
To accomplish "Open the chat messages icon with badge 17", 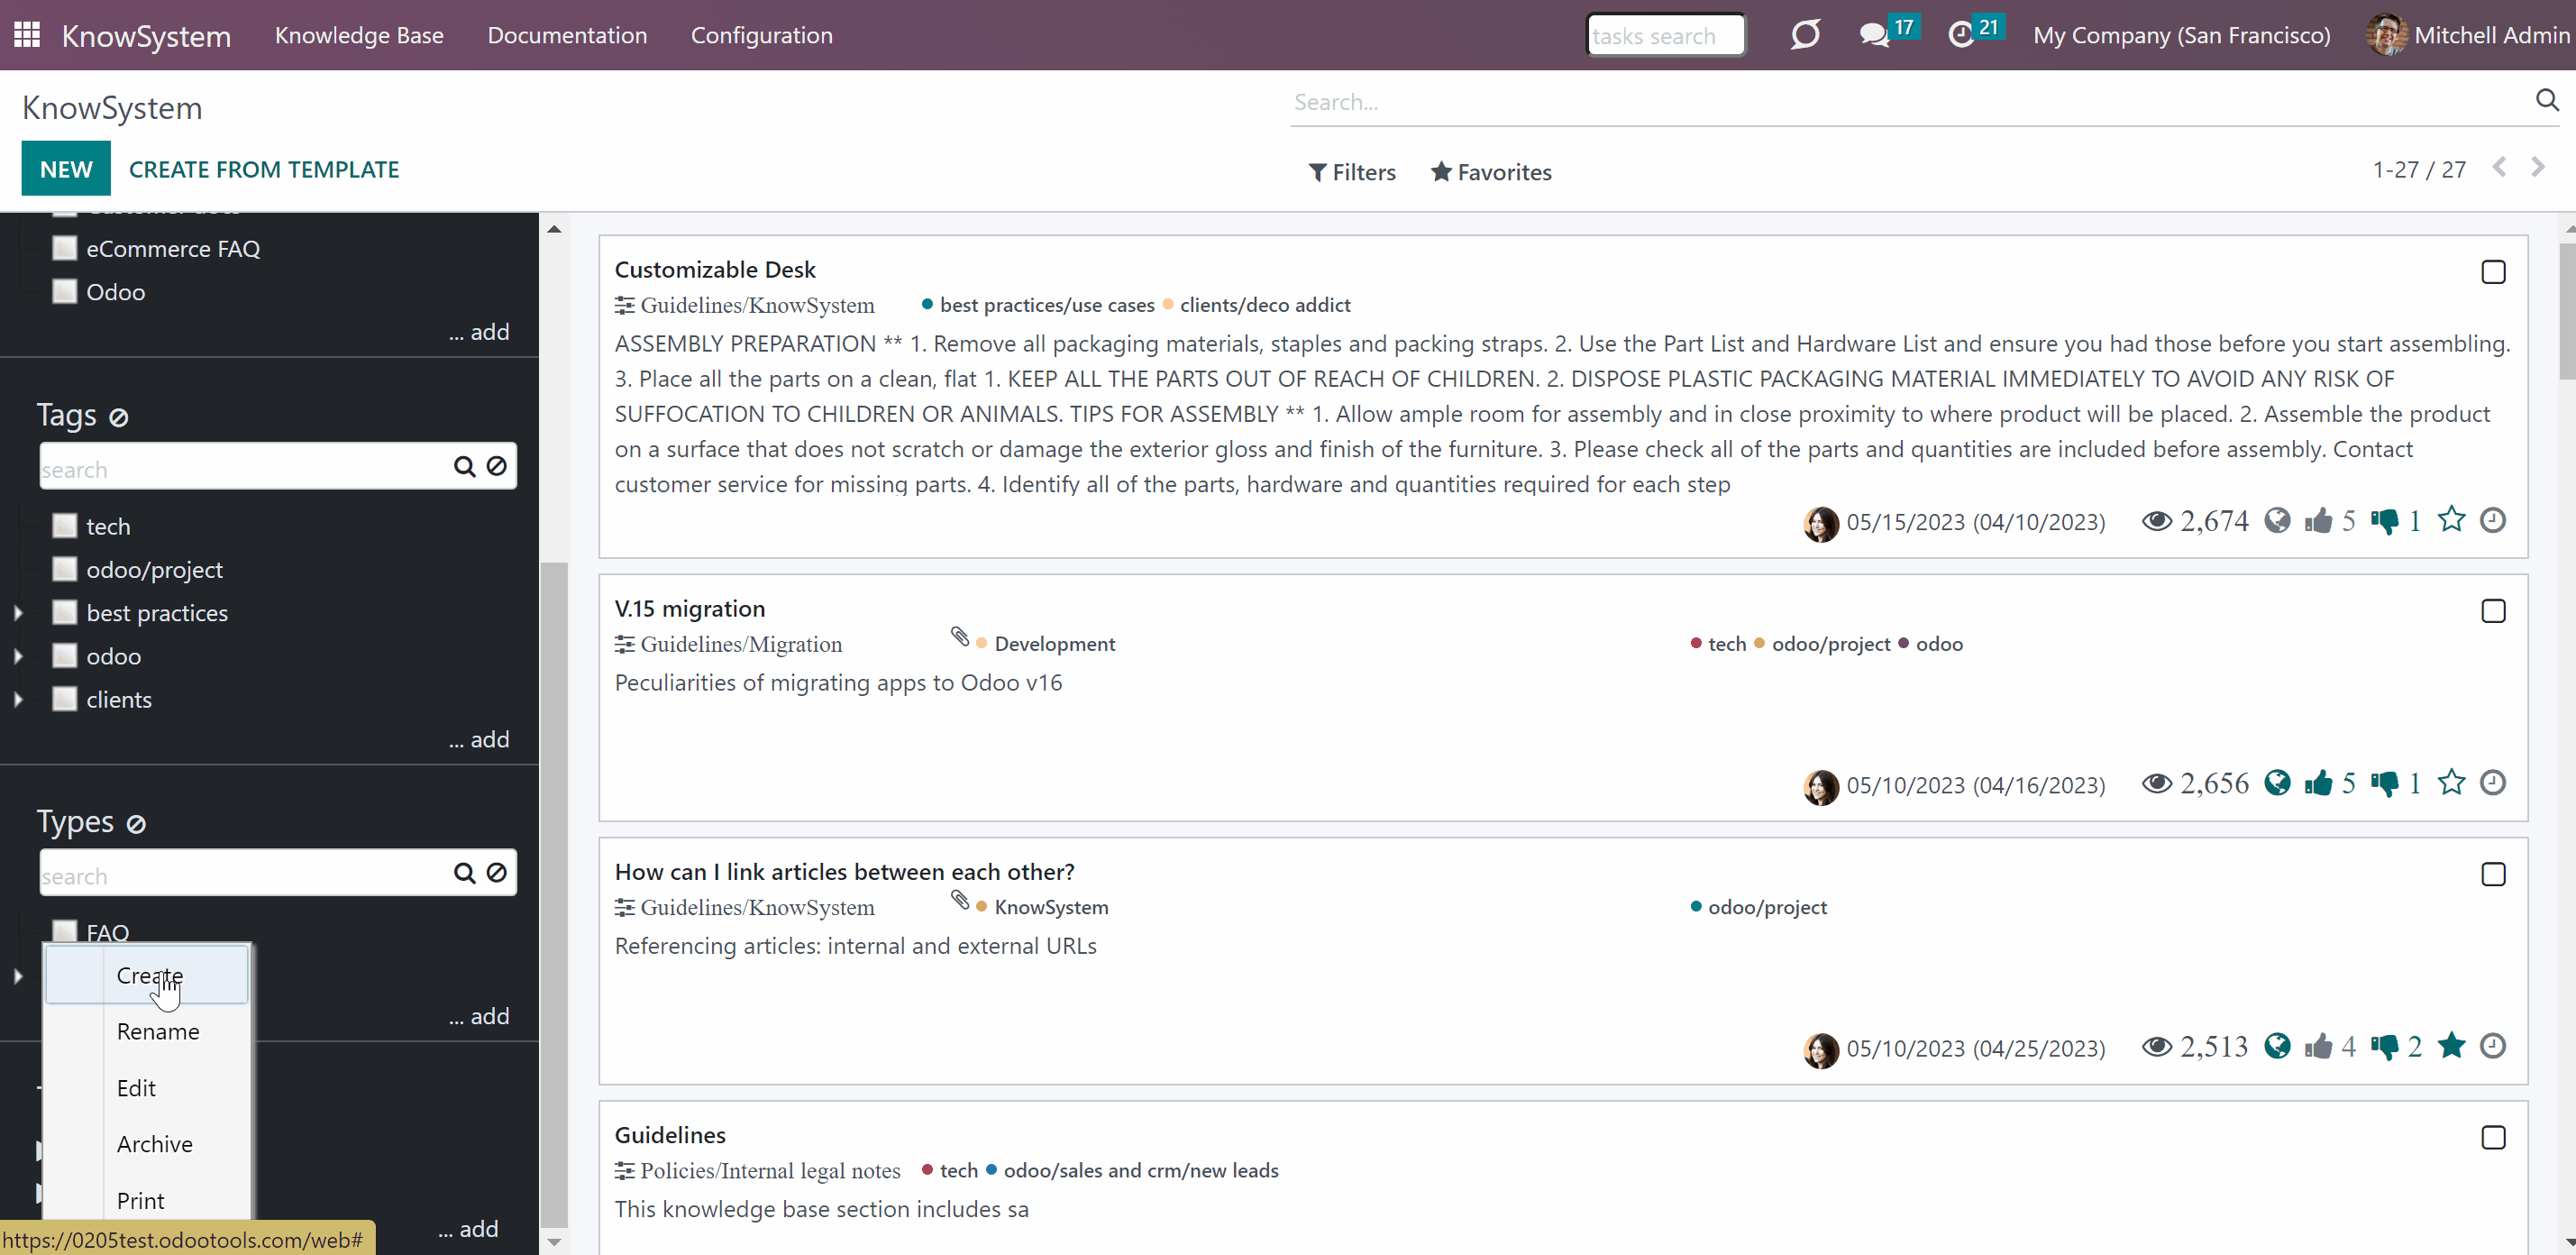I will (x=1874, y=35).
